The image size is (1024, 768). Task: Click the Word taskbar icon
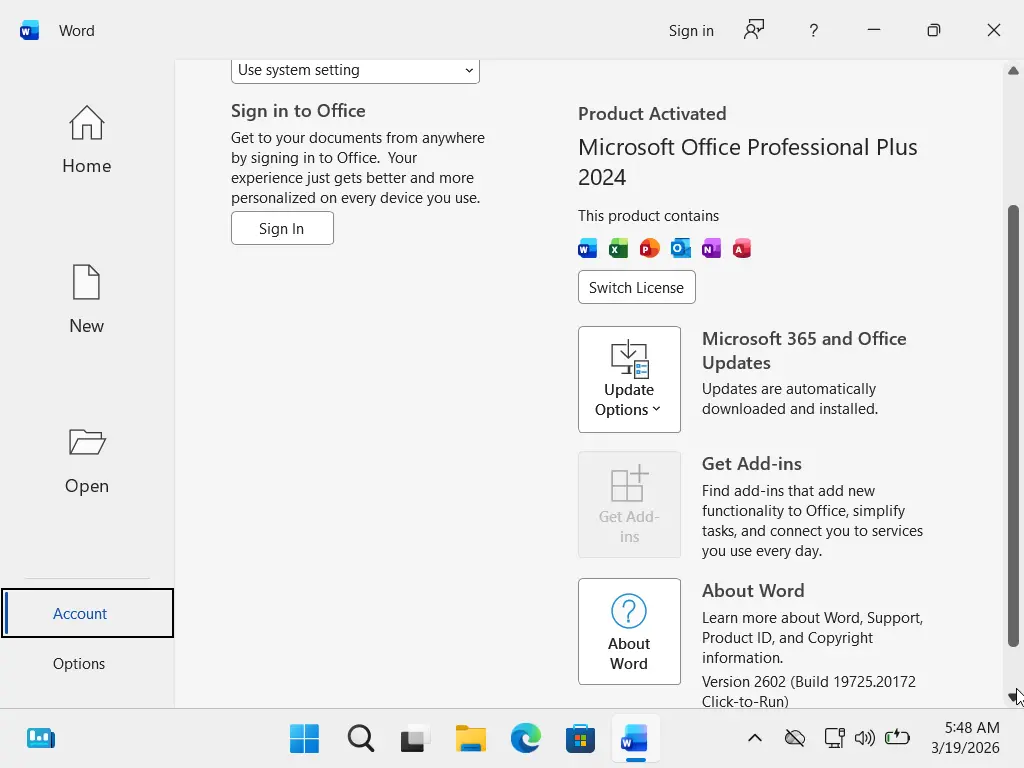point(635,739)
